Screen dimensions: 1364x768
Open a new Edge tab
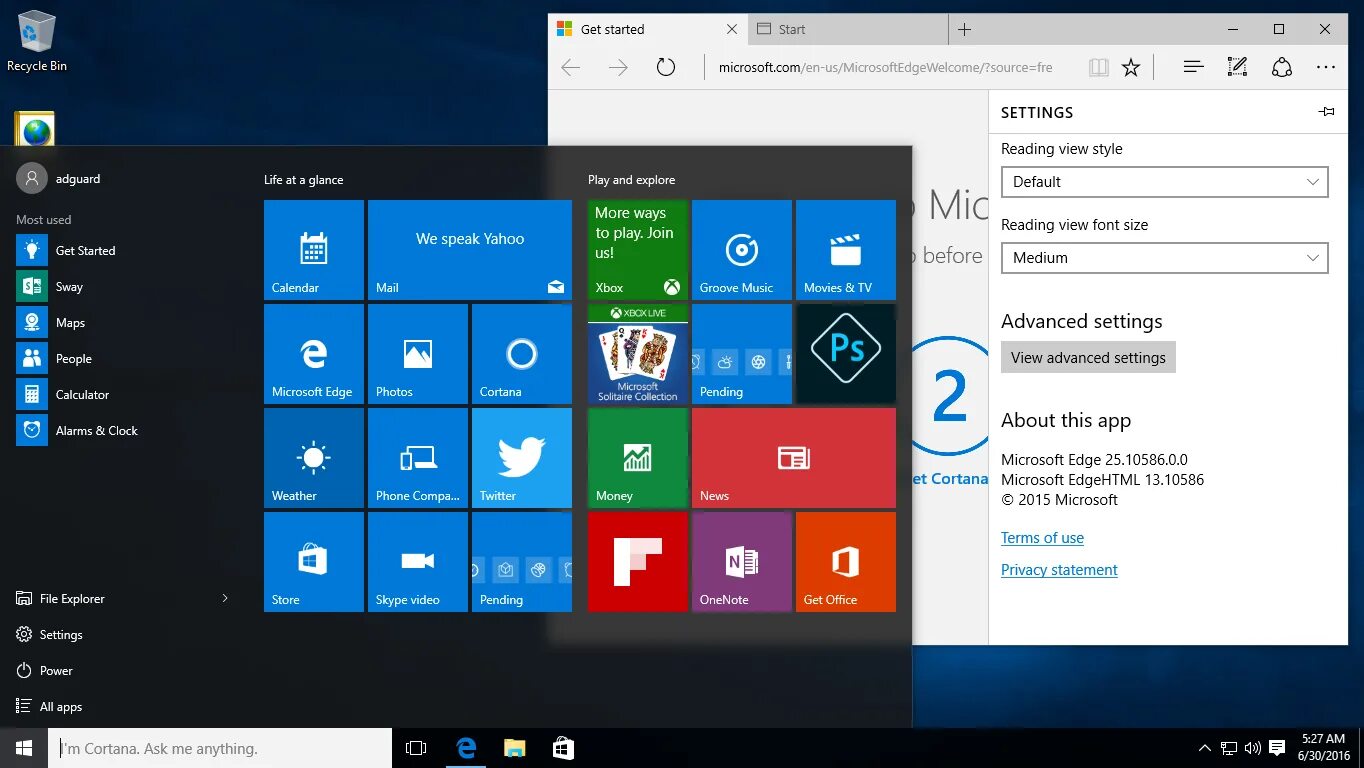click(964, 29)
